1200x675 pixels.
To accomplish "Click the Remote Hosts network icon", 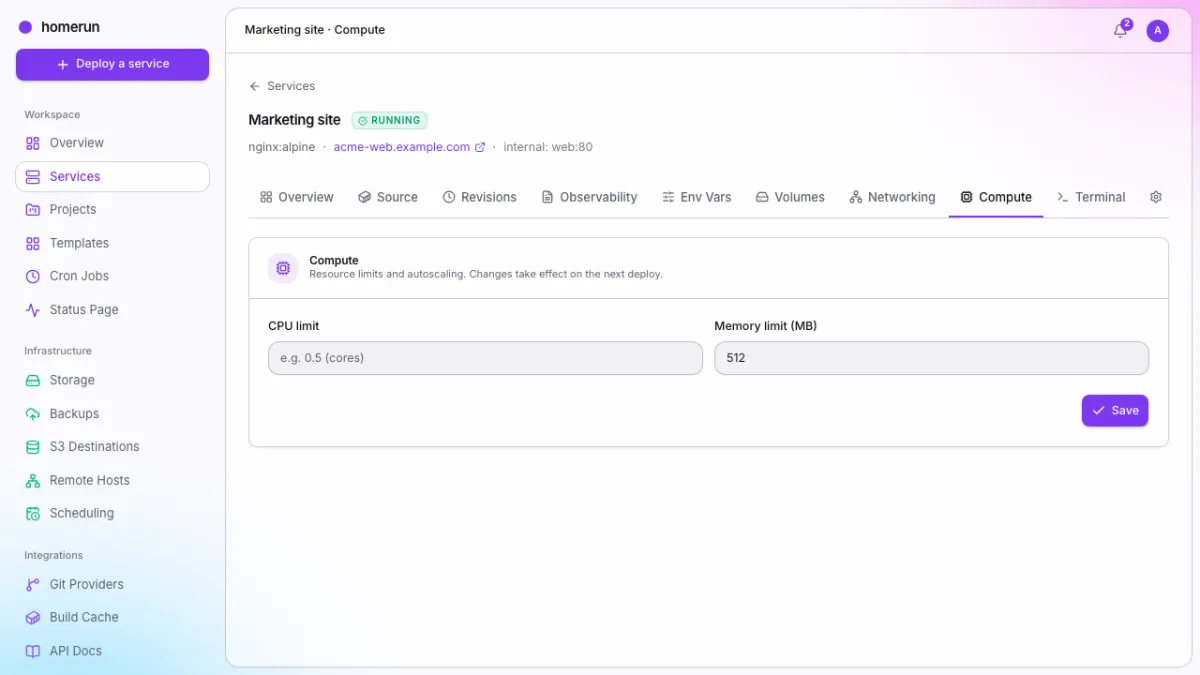I will [x=33, y=481].
